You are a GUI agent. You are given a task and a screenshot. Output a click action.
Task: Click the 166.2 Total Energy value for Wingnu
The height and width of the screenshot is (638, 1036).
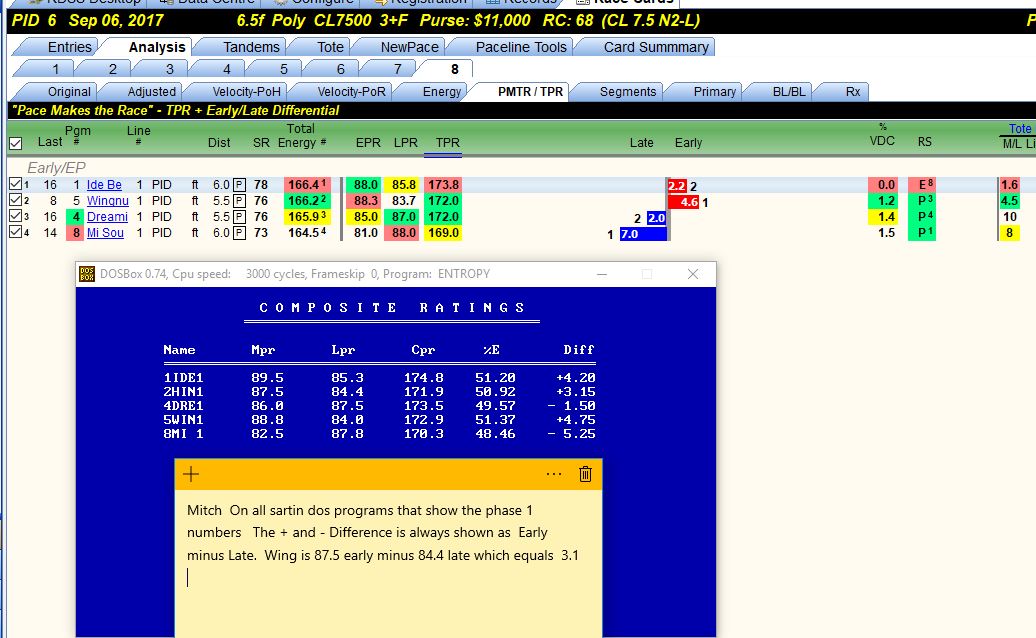tap(307, 201)
